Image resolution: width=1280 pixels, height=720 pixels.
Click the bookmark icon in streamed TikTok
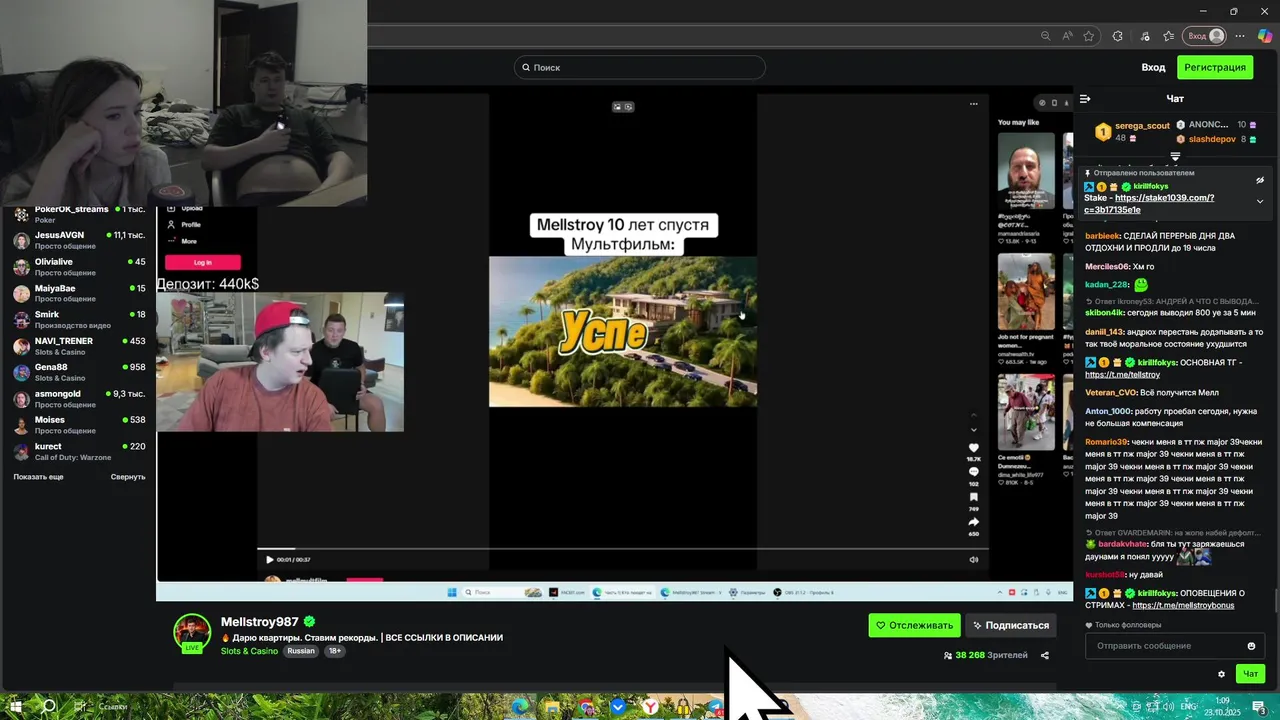[x=974, y=497]
